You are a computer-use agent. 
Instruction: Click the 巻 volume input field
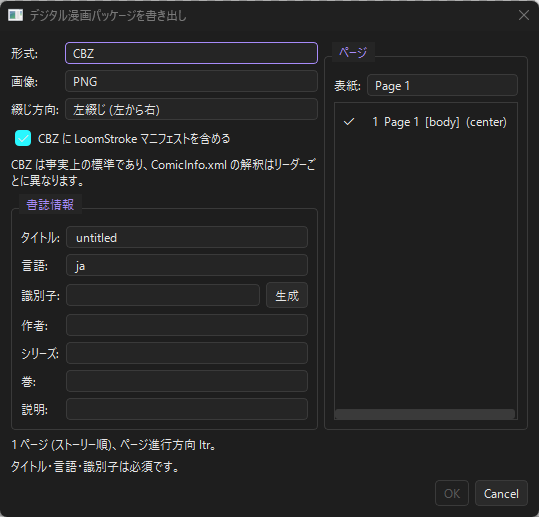coord(187,381)
